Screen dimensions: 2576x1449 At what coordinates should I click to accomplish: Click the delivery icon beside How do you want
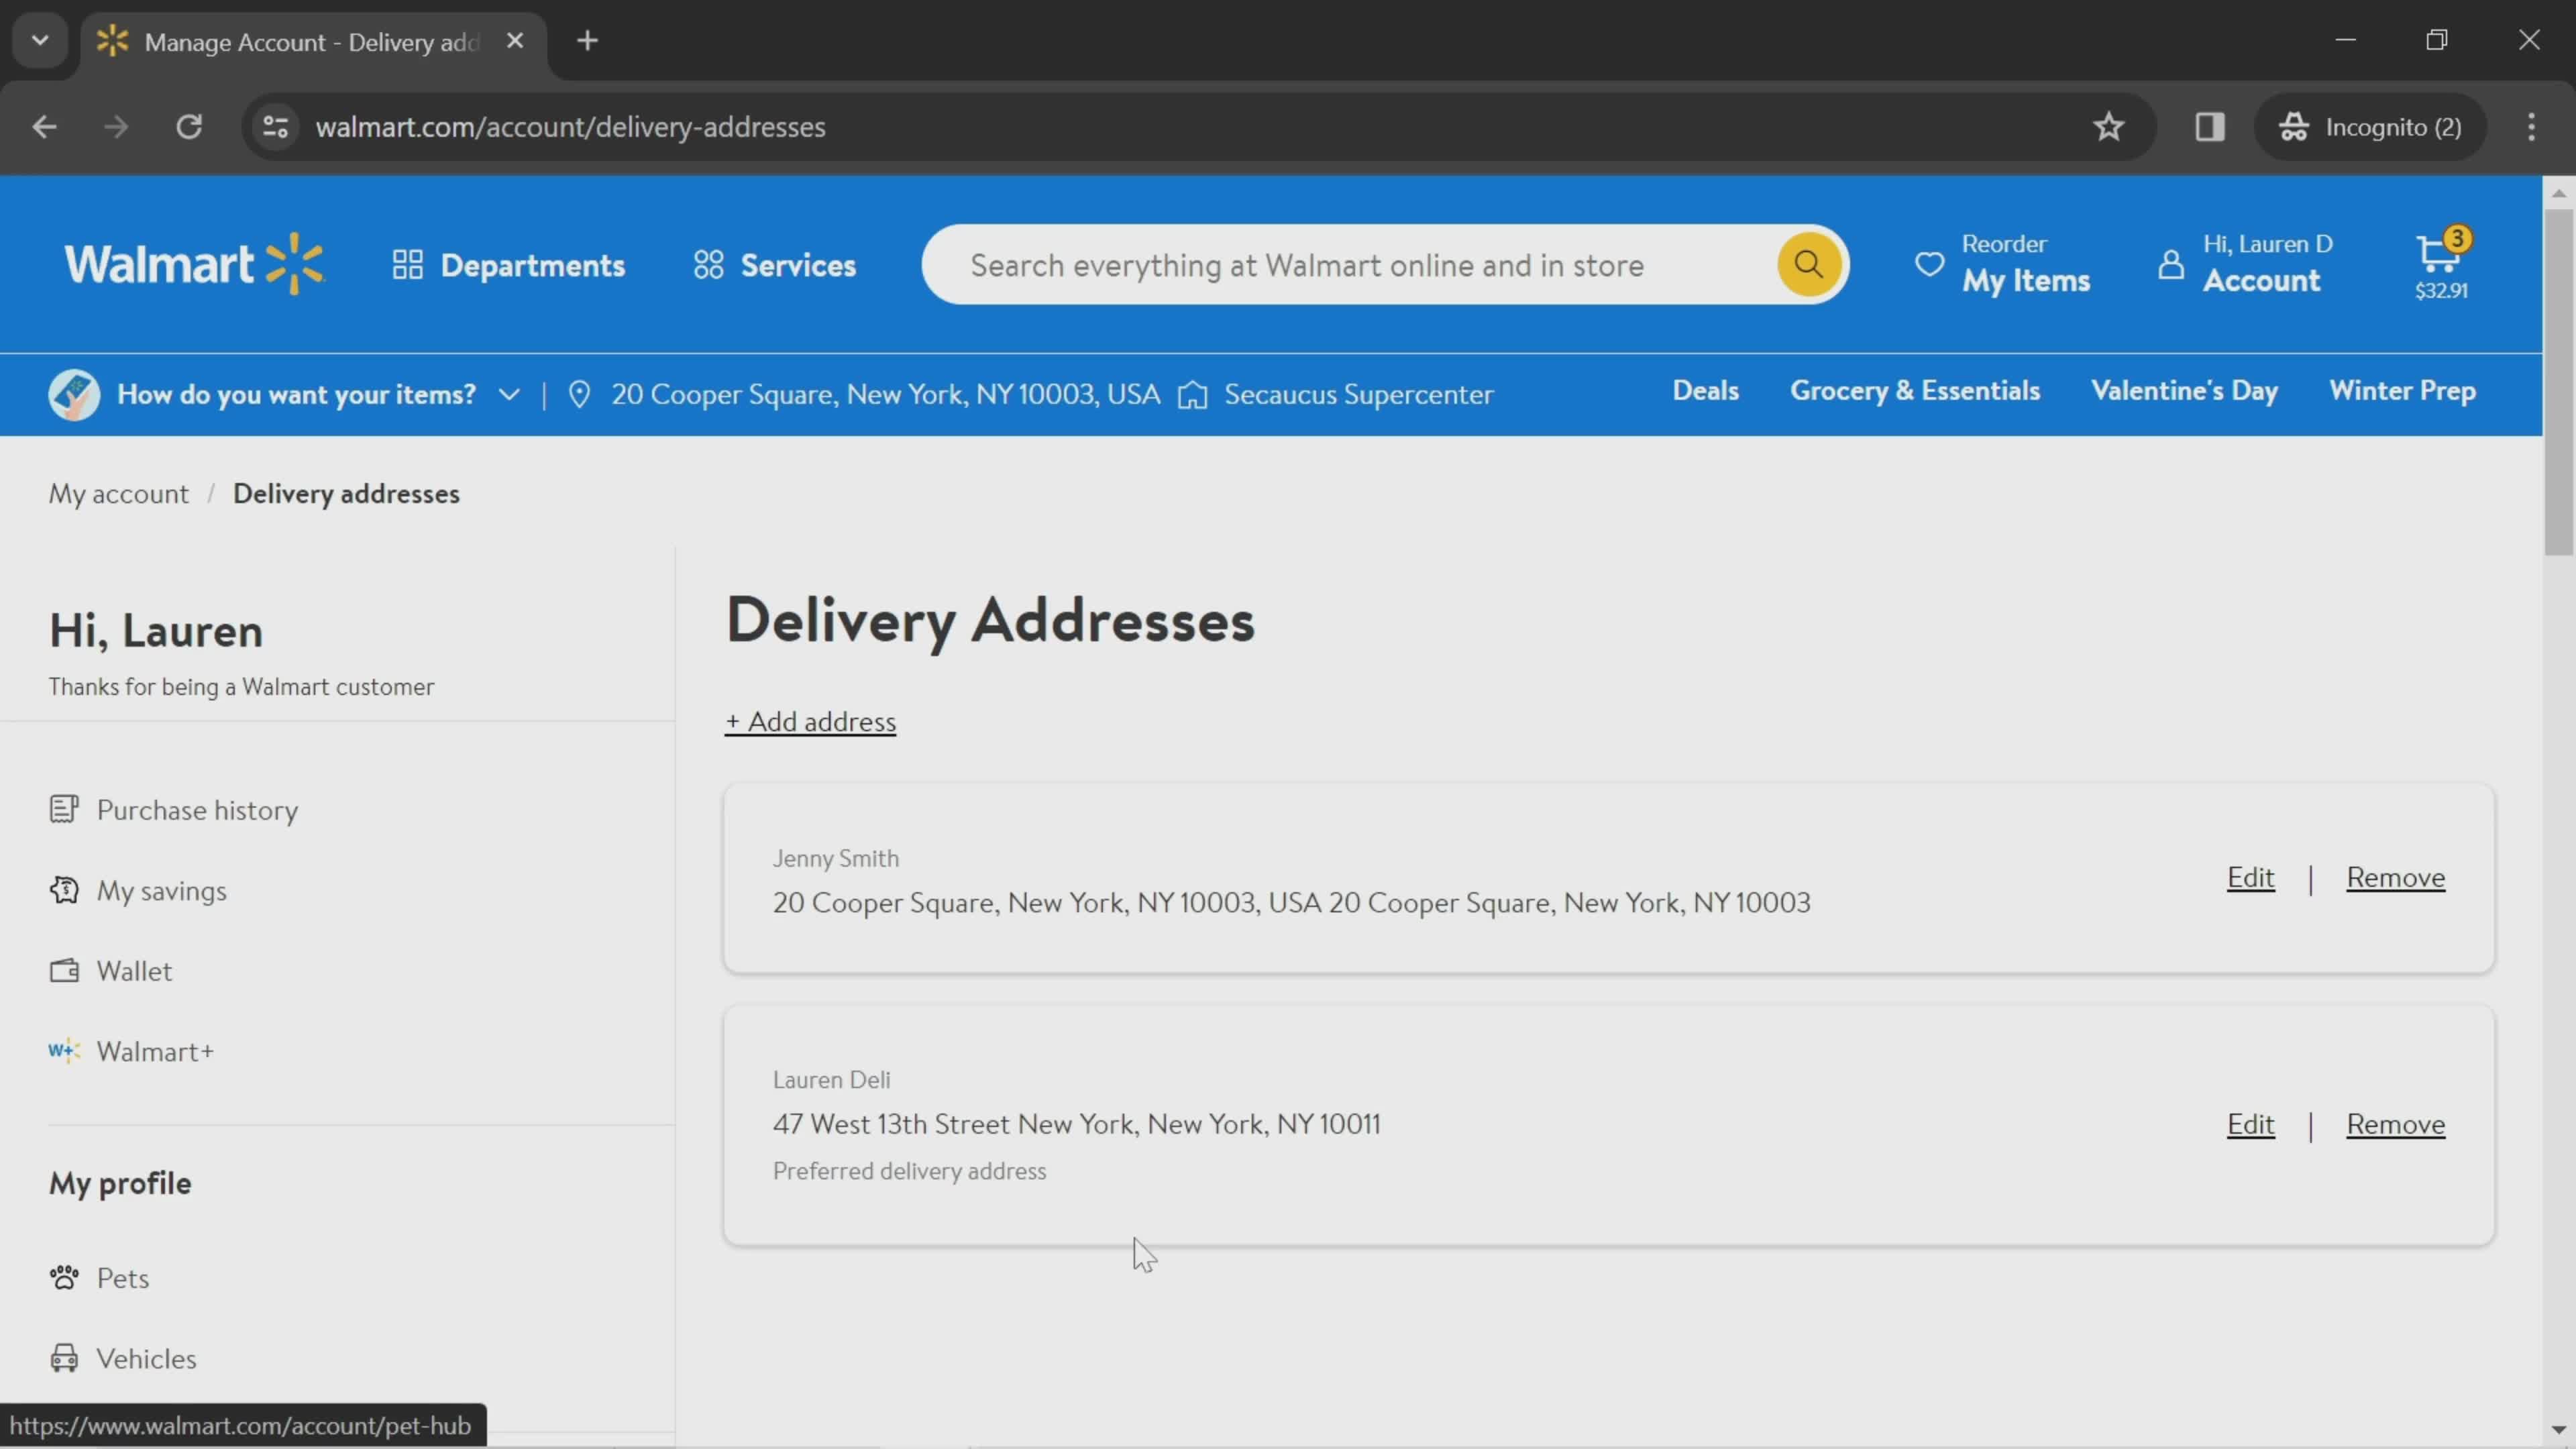tap(74, 394)
